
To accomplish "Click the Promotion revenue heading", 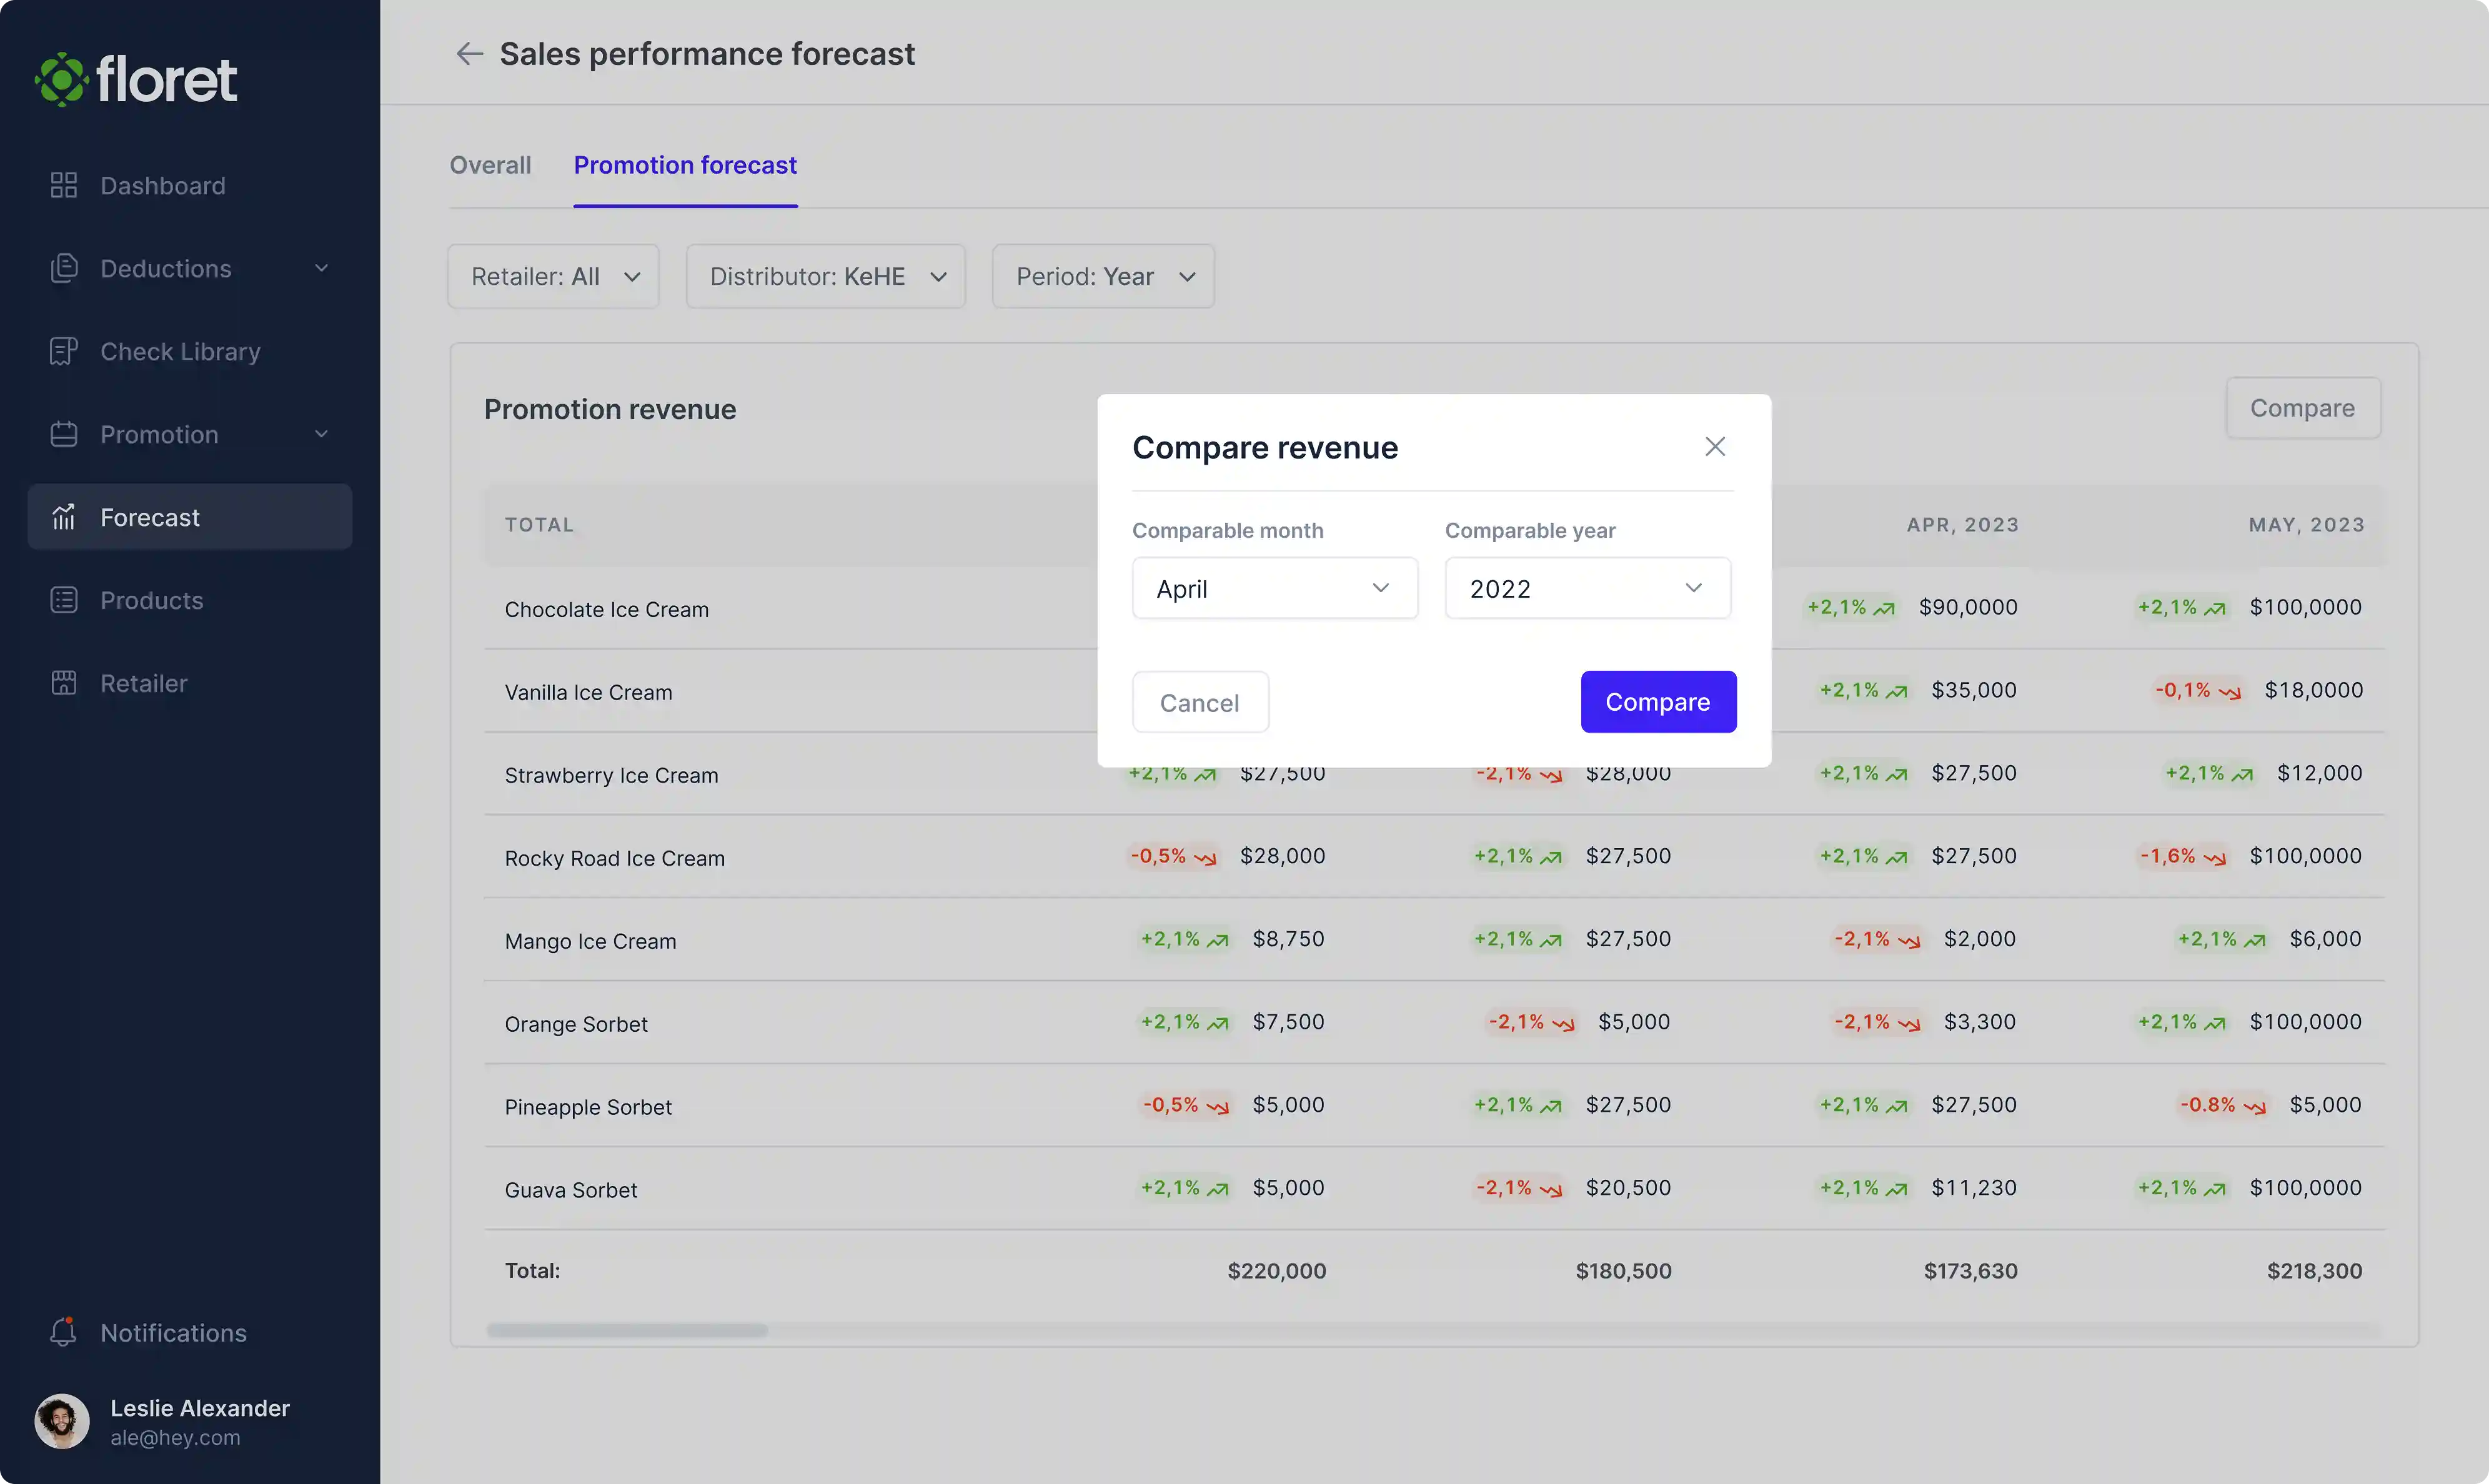I will [x=610, y=409].
